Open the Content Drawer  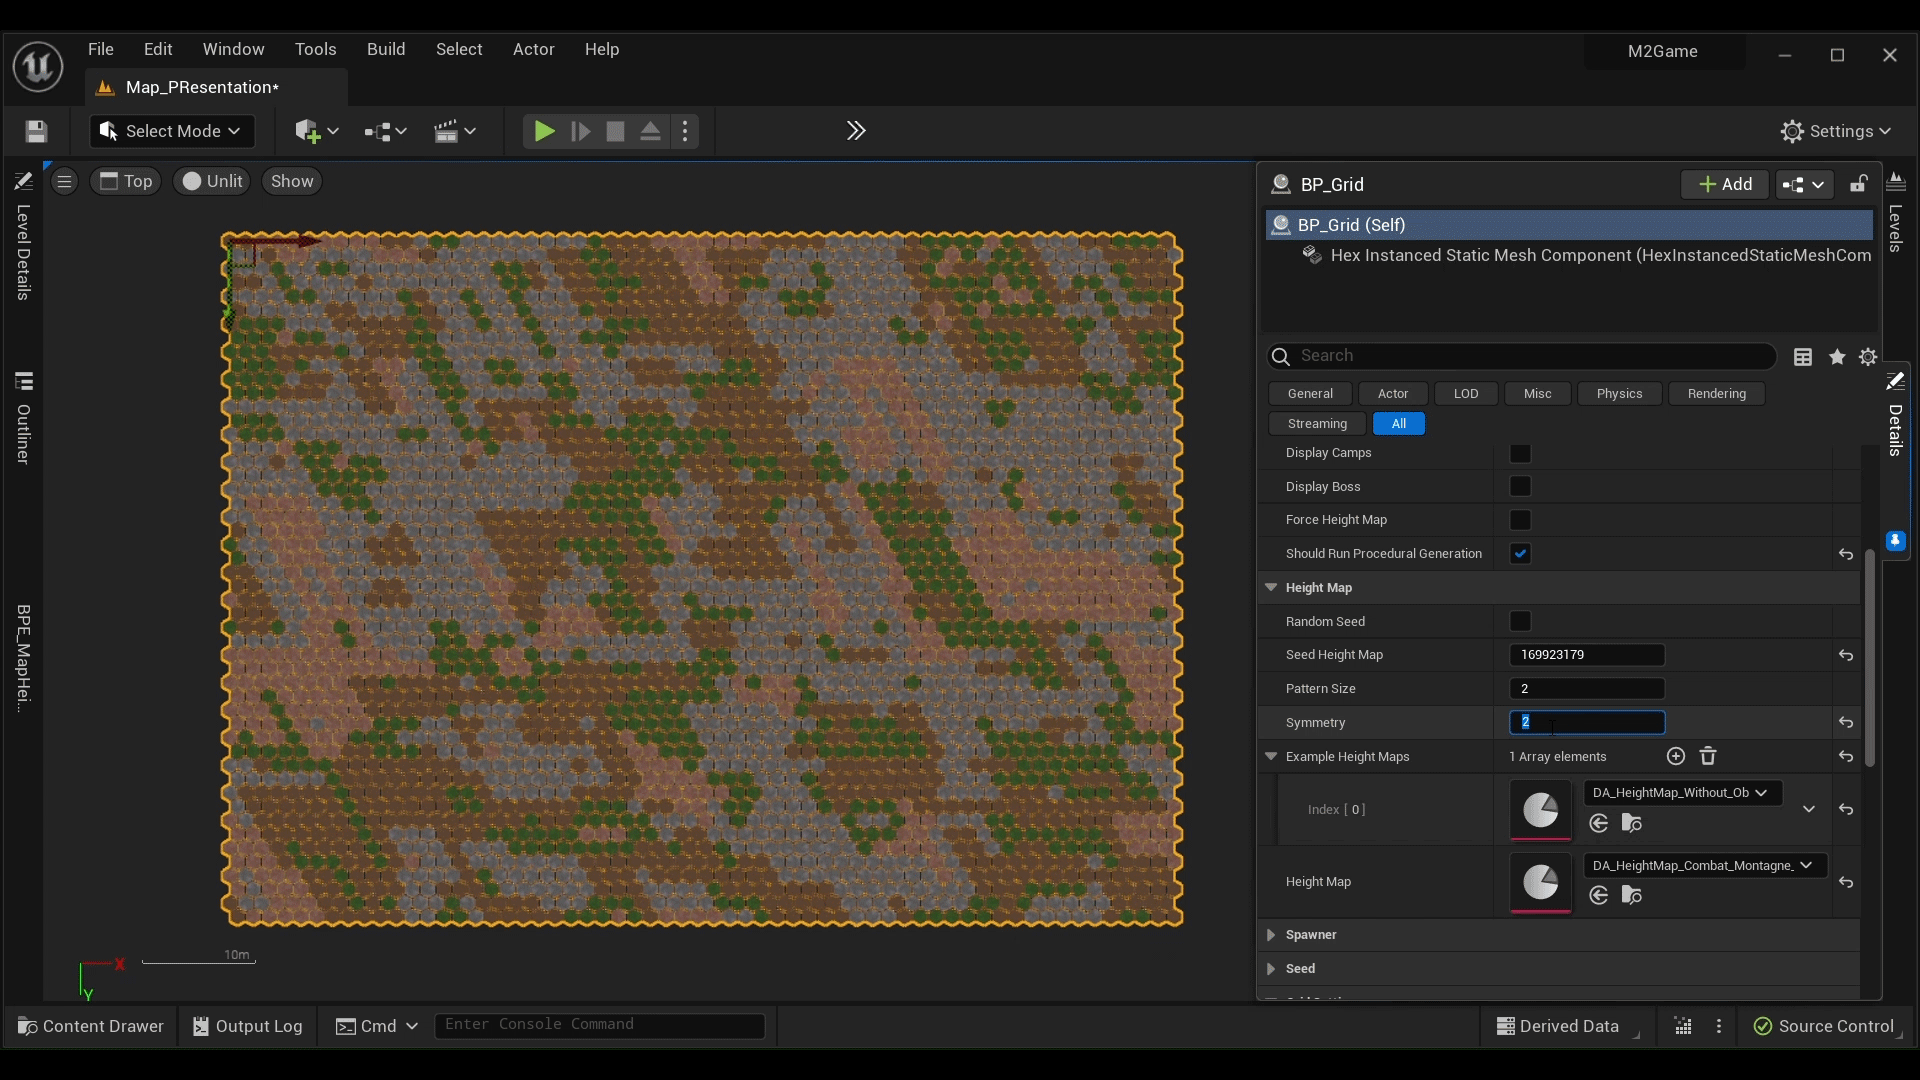tap(91, 1026)
